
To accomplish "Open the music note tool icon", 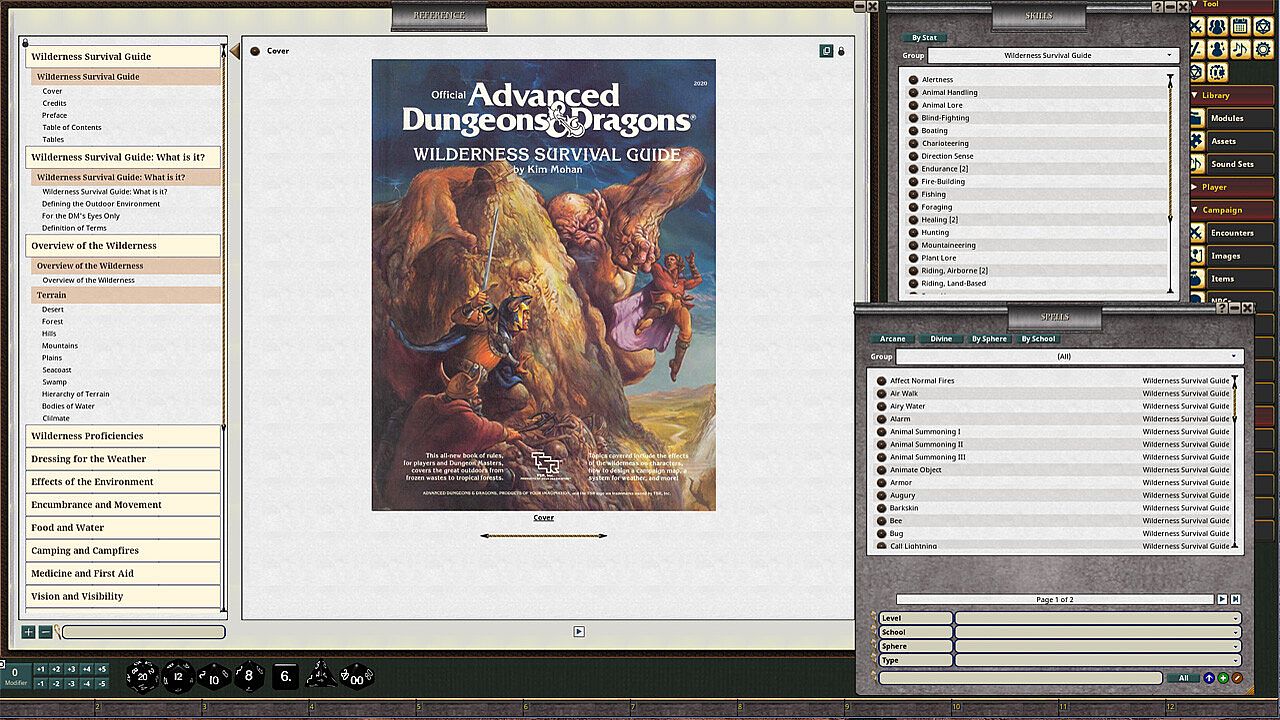I will [1240, 49].
